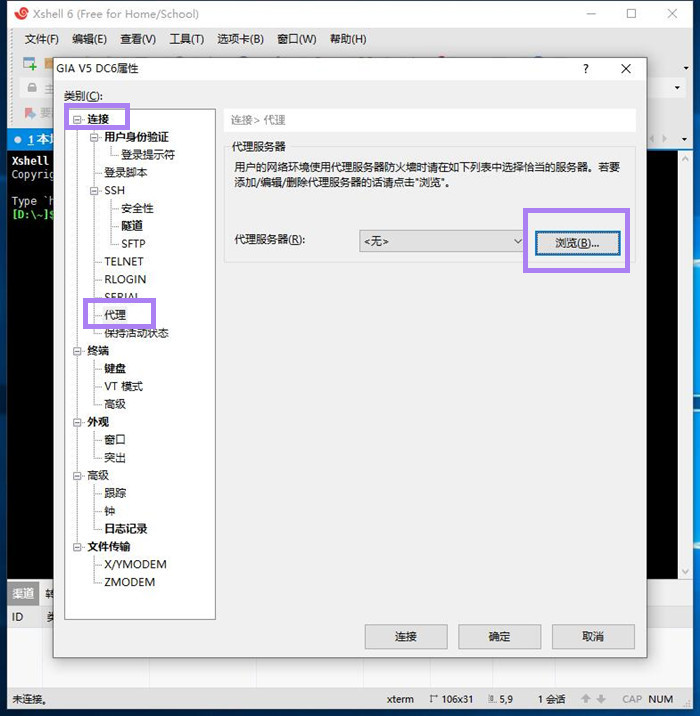Collapse the 高级 category tree node
Viewport: 700px width, 716px height.
tap(77, 476)
